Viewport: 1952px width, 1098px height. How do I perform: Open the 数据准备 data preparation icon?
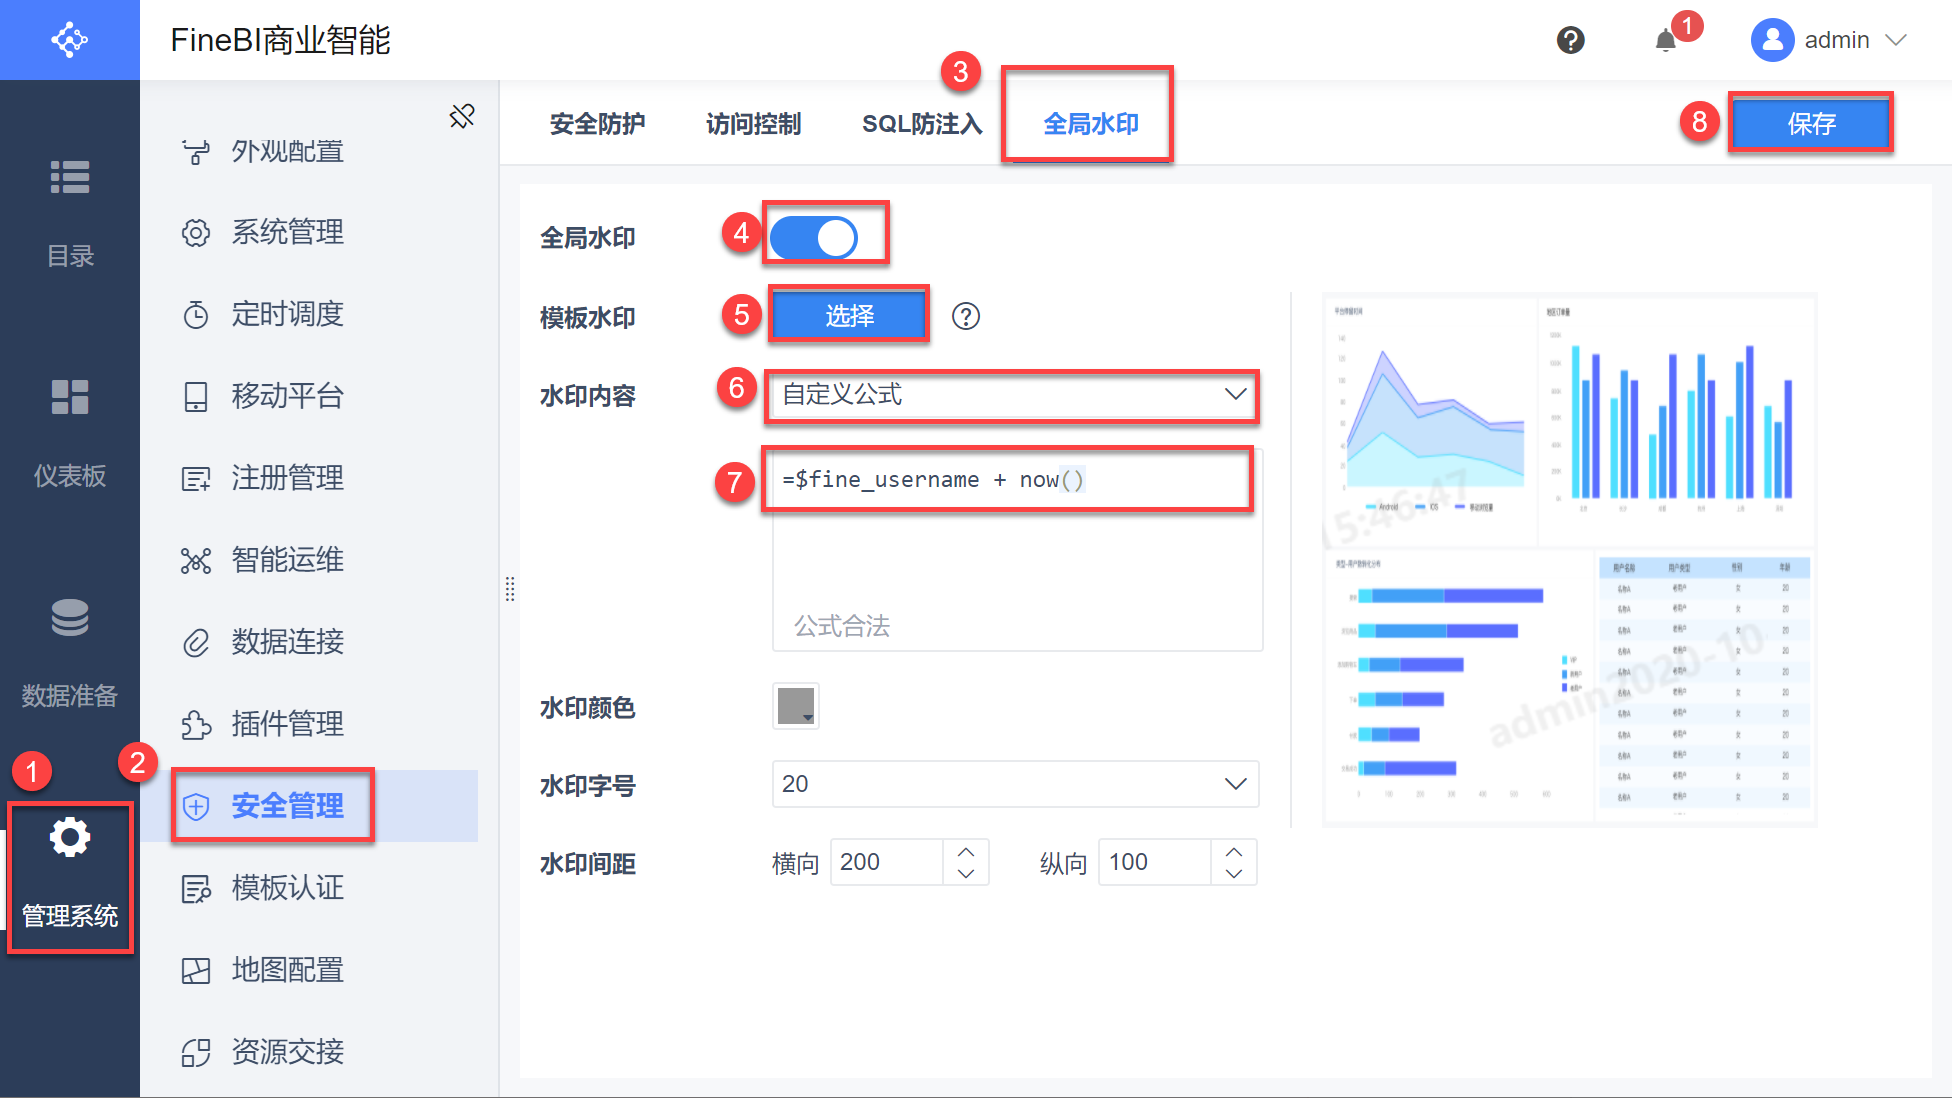pos(70,617)
